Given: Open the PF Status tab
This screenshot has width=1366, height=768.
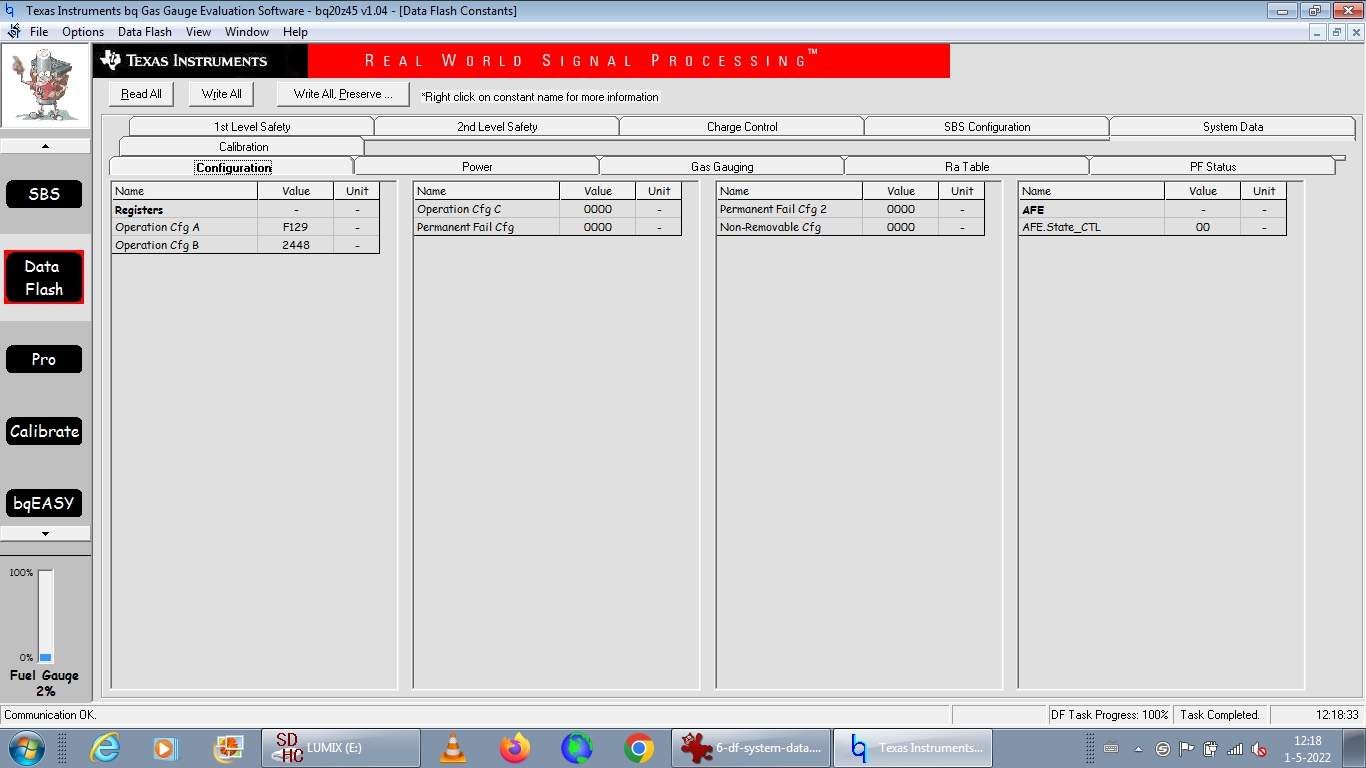Looking at the screenshot, I should point(1213,167).
